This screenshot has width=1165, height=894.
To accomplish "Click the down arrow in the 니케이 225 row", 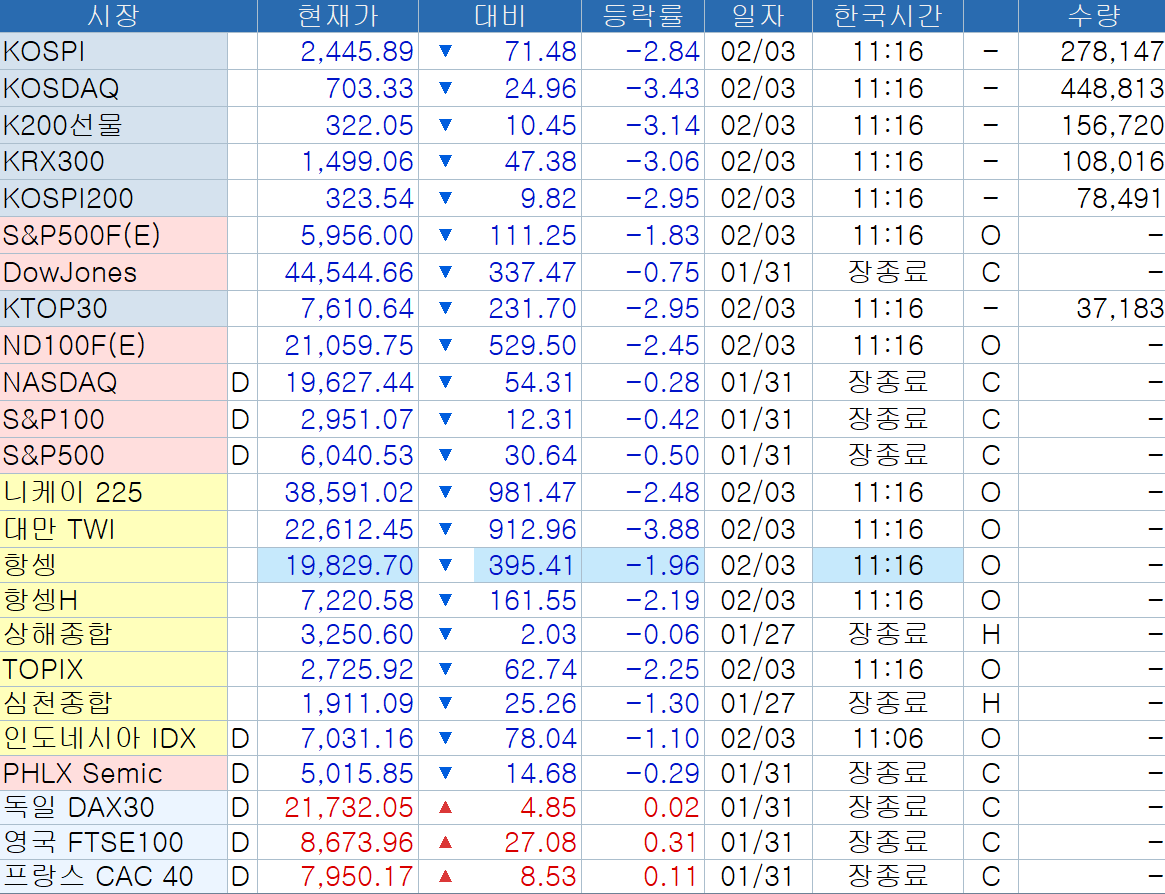I will pos(445,492).
